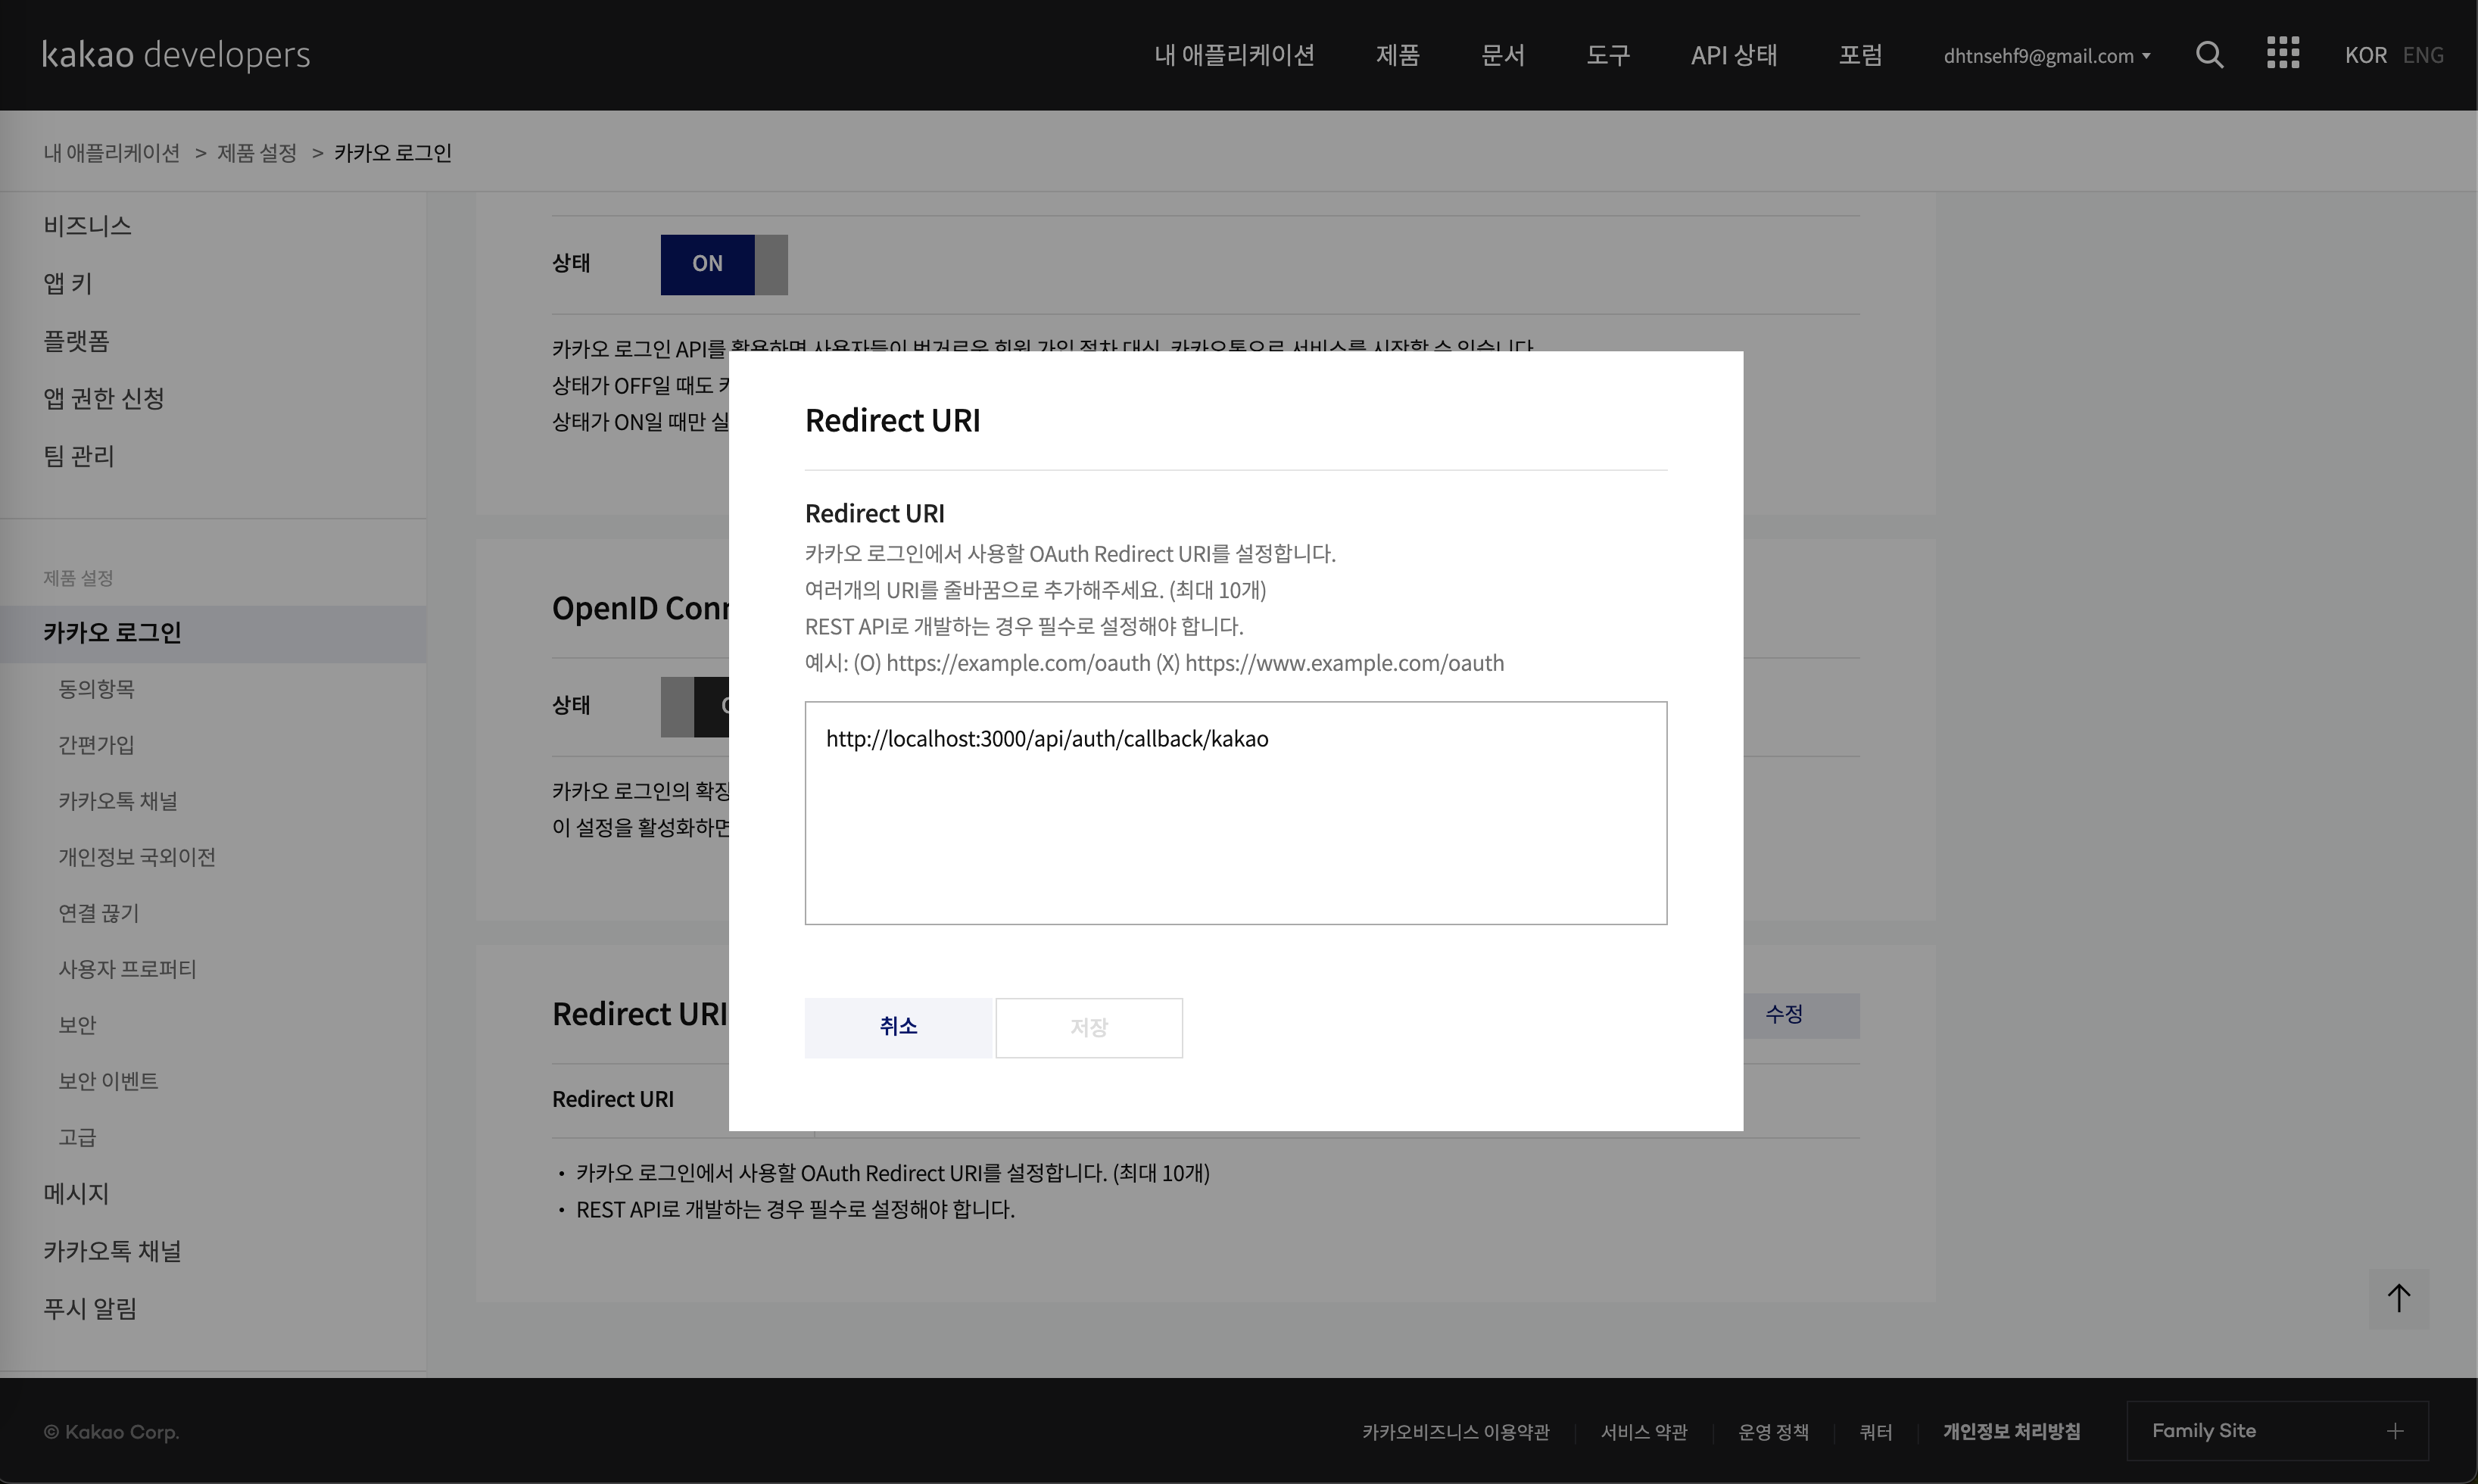Select 카카오 로그인 in sidebar

tap(213, 633)
